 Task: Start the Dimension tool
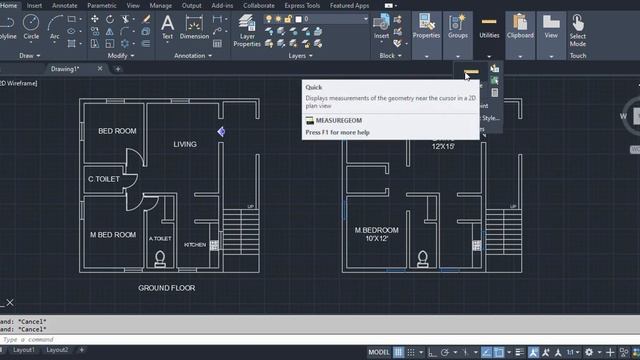pos(194,27)
